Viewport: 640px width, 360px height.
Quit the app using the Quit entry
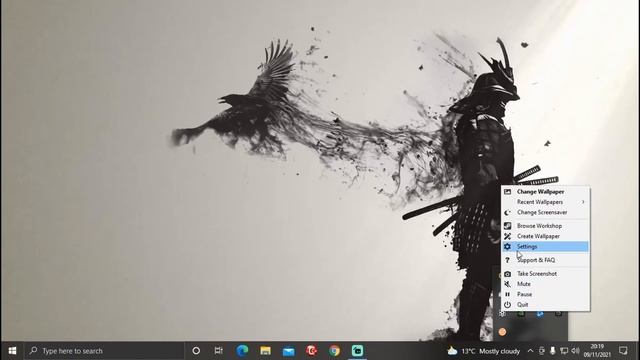coord(545,304)
